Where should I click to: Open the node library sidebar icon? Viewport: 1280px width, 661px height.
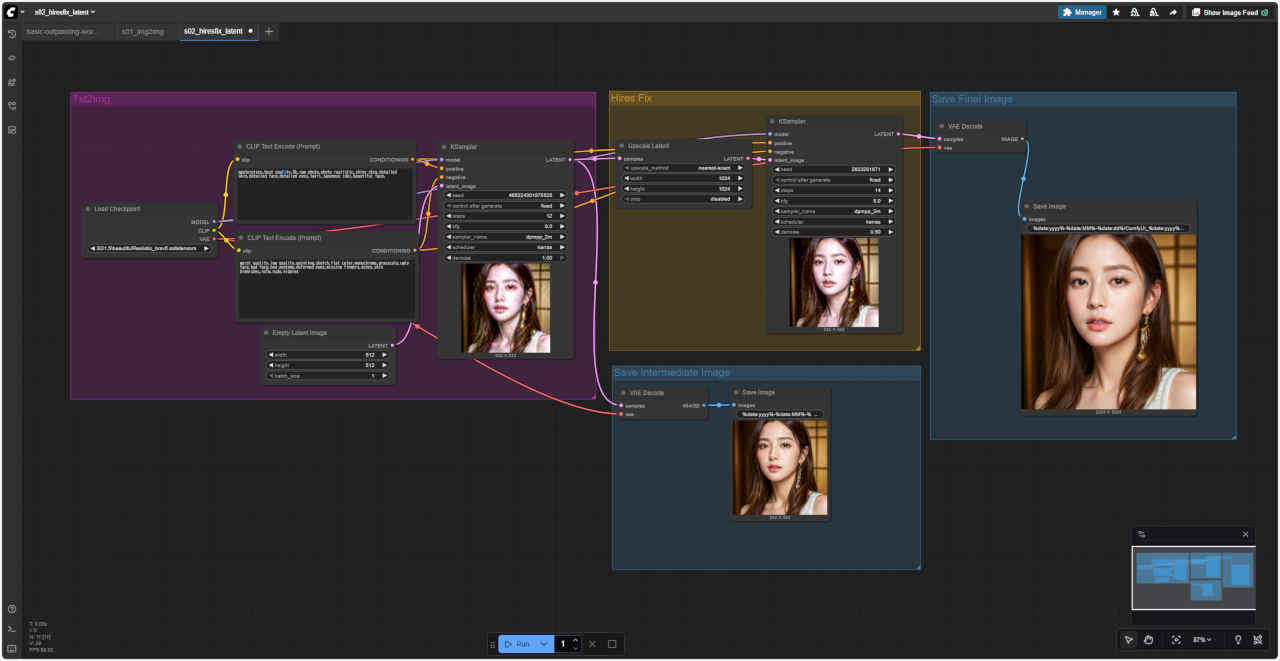coord(12,58)
